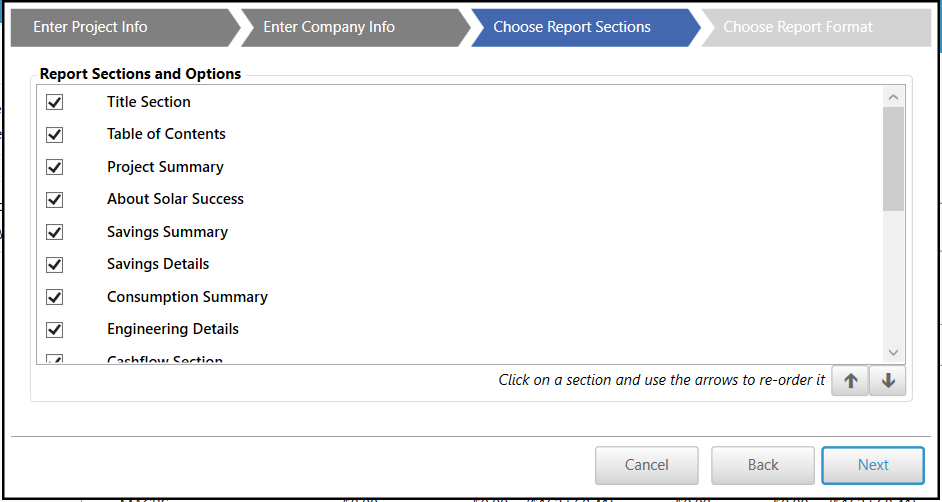The width and height of the screenshot is (942, 502).
Task: Disable the Project Summary checkbox
Action: click(55, 167)
